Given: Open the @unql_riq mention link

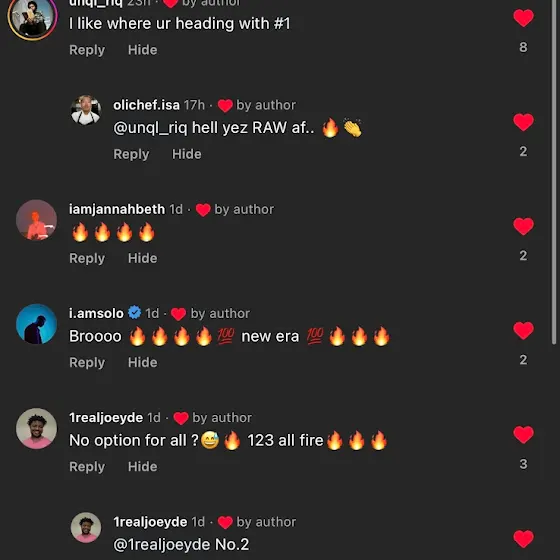Looking at the screenshot, I should pyautogui.click(x=150, y=128).
